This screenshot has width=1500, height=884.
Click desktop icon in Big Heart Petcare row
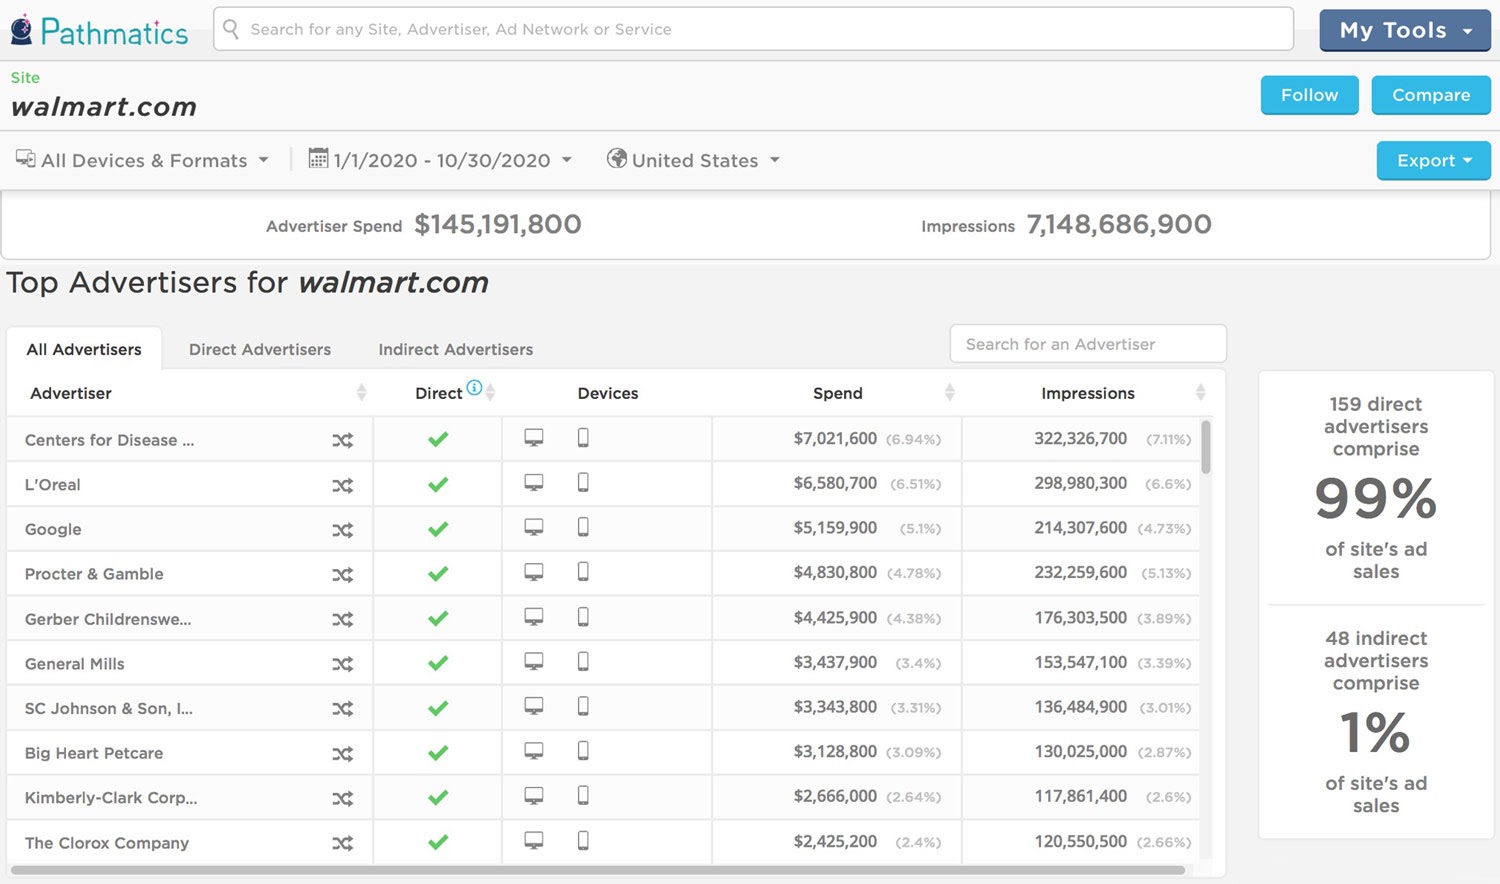coord(534,751)
